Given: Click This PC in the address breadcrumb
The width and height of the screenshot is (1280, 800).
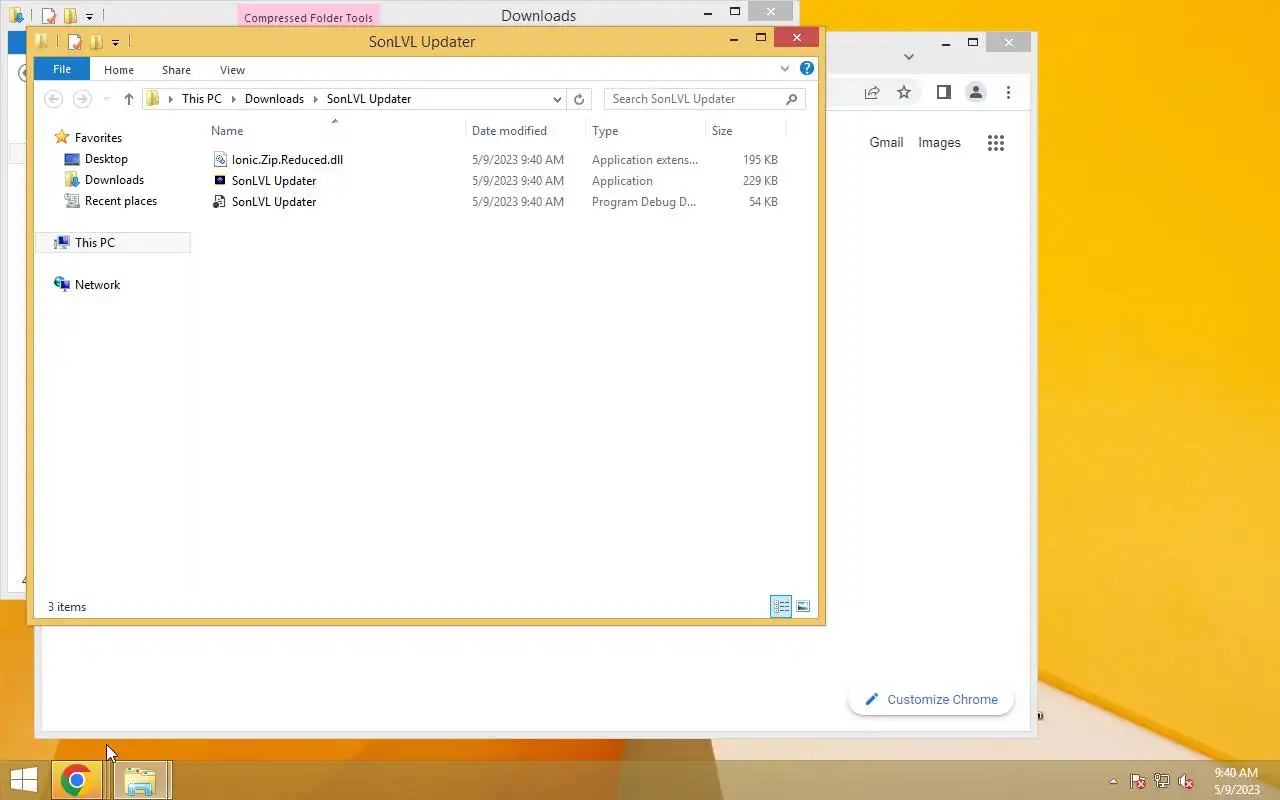Looking at the screenshot, I should [202, 99].
